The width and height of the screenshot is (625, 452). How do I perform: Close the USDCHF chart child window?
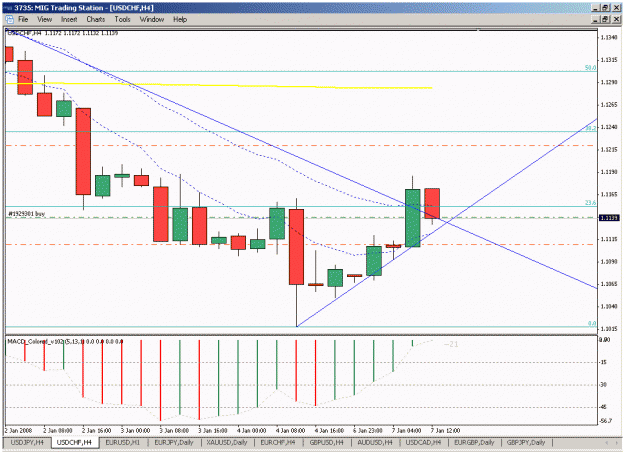click(616, 19)
